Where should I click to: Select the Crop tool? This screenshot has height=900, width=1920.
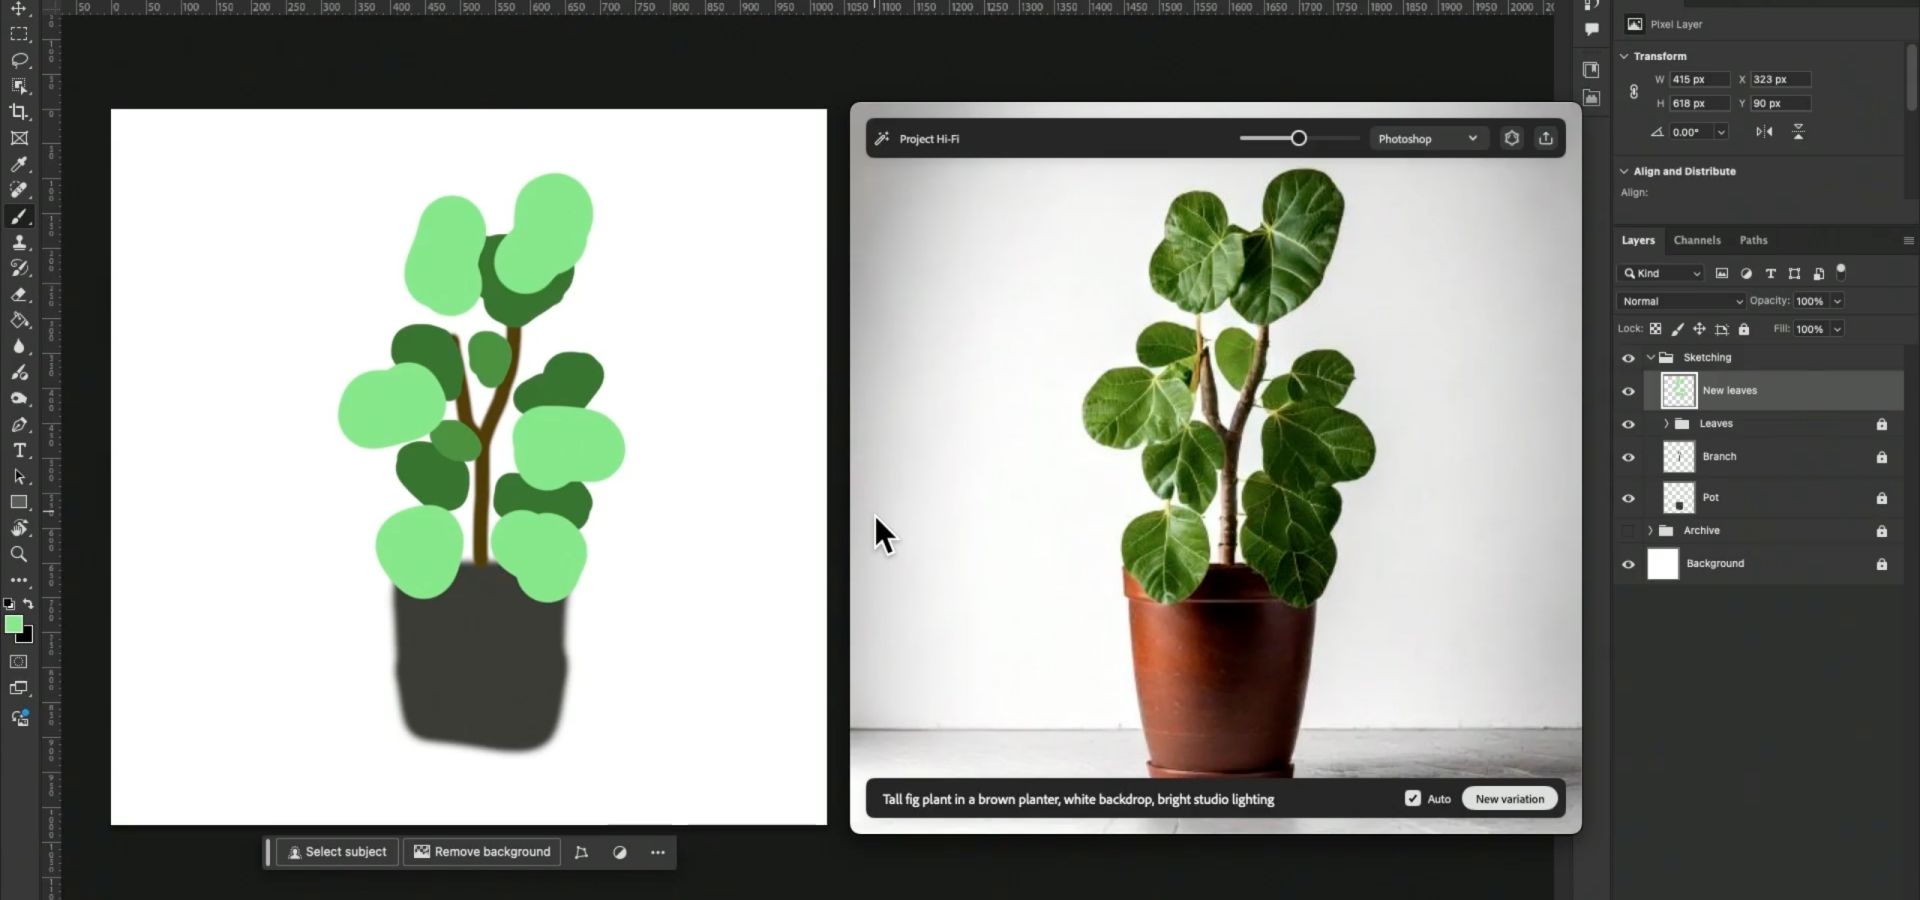click(x=19, y=112)
